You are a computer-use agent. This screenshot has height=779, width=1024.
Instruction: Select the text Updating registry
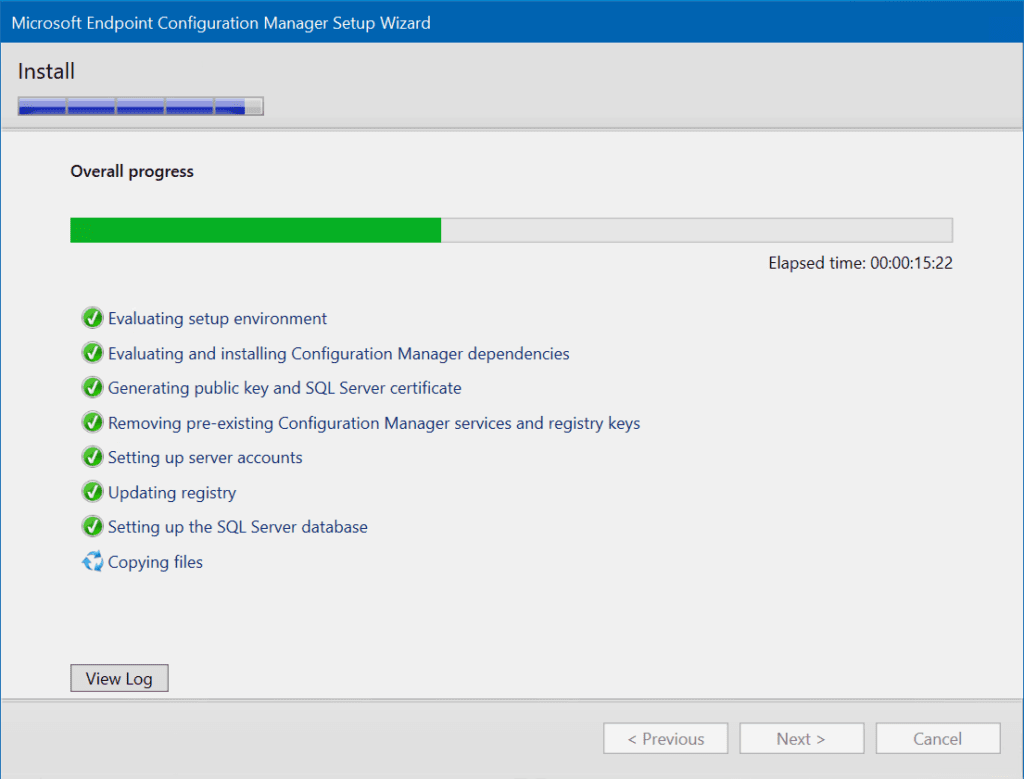coord(172,493)
